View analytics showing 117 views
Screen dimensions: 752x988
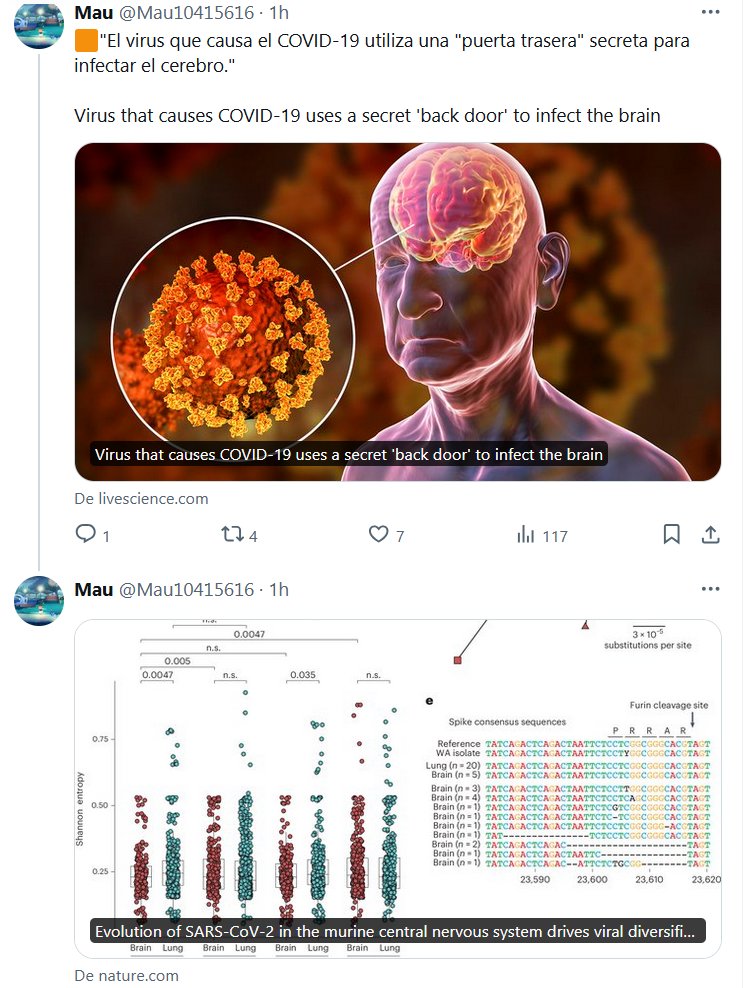click(526, 535)
